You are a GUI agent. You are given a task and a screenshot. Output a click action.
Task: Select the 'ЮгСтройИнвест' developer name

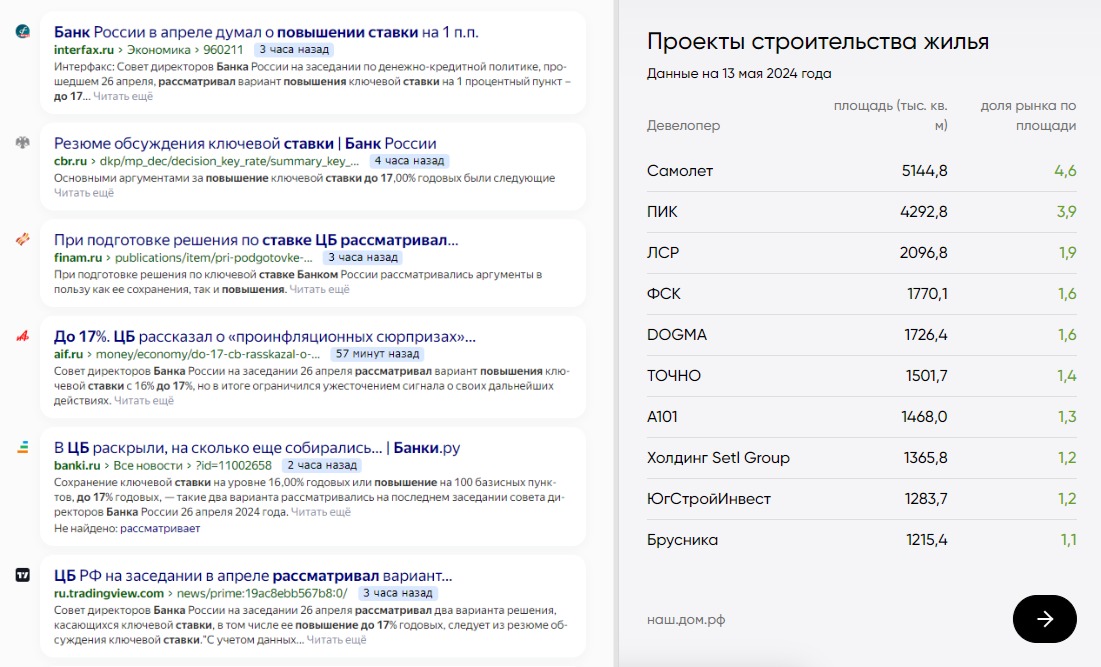pyautogui.click(x=708, y=499)
